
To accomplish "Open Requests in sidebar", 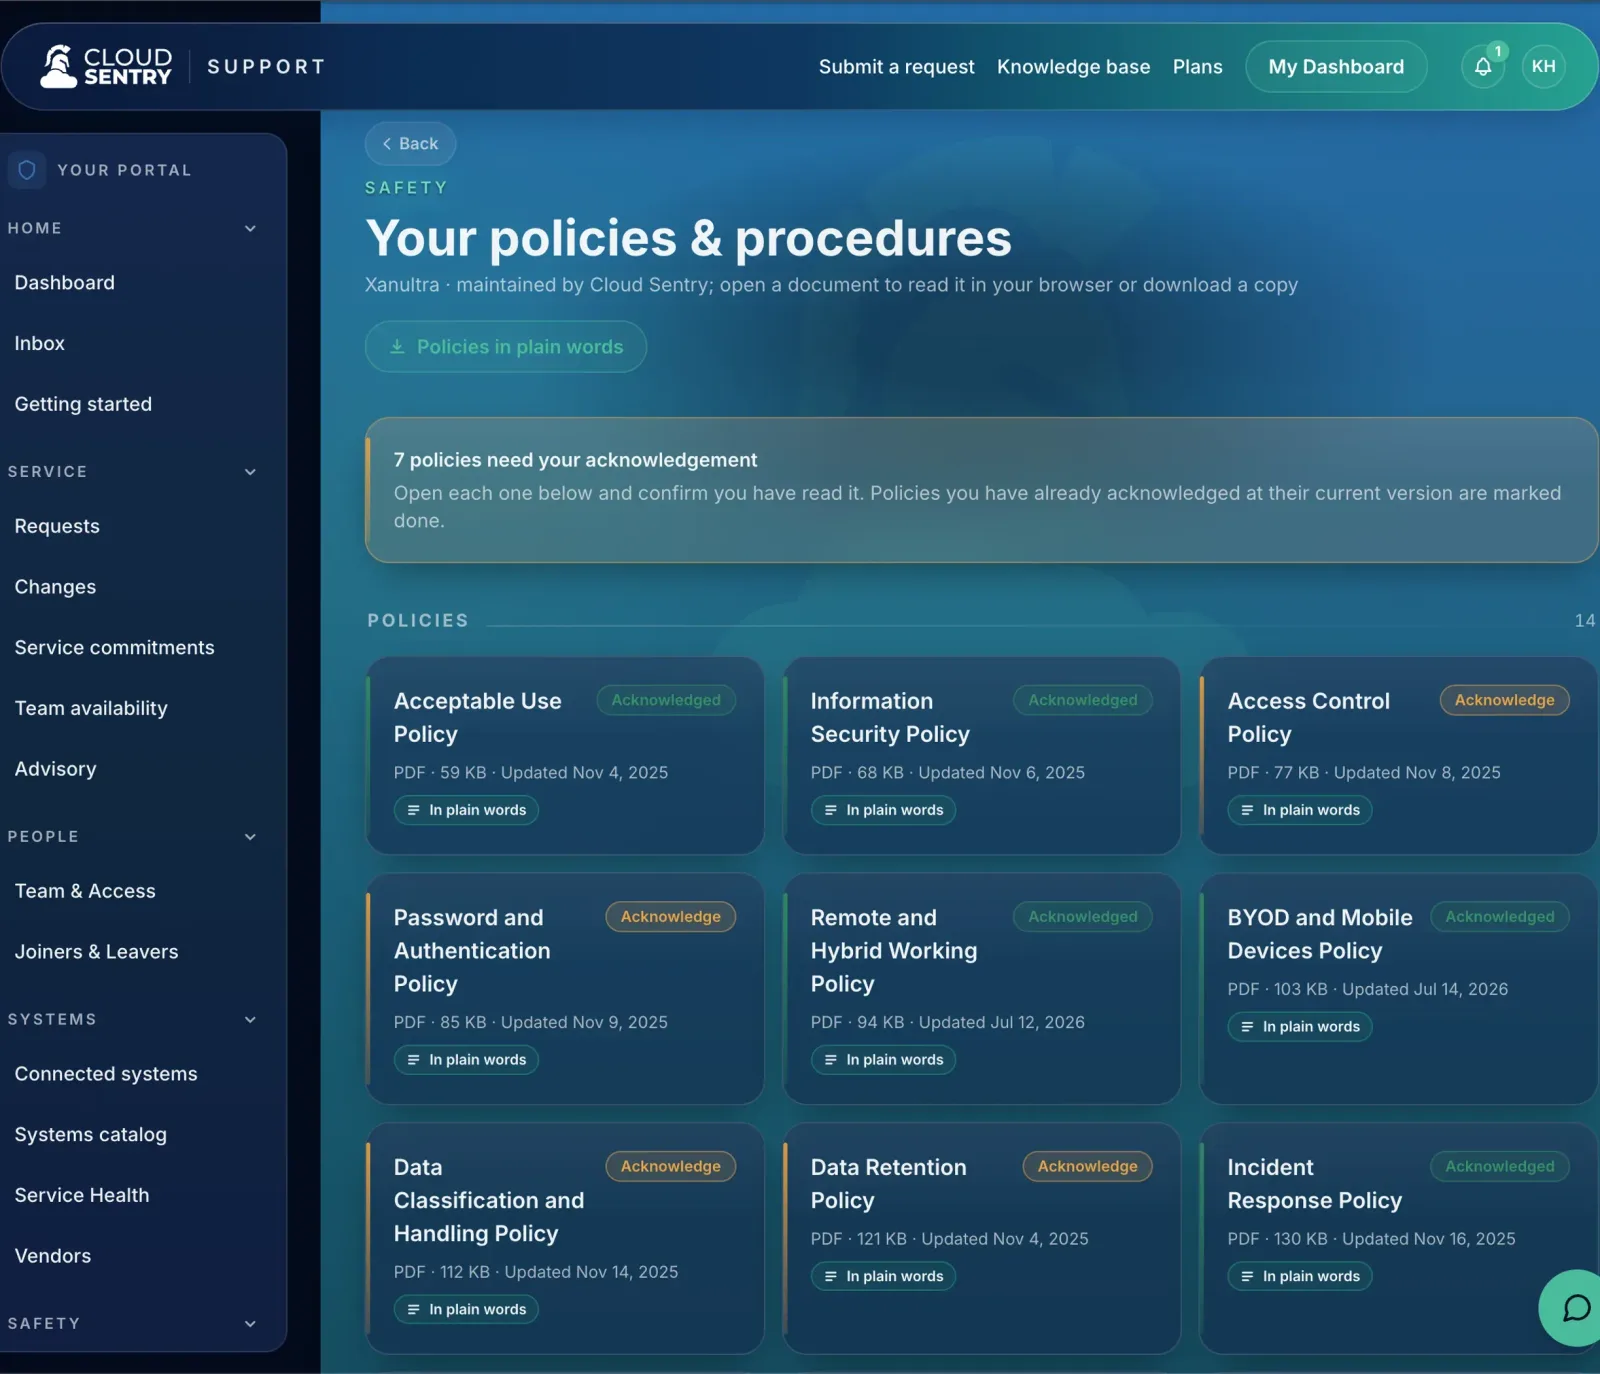I will (57, 526).
